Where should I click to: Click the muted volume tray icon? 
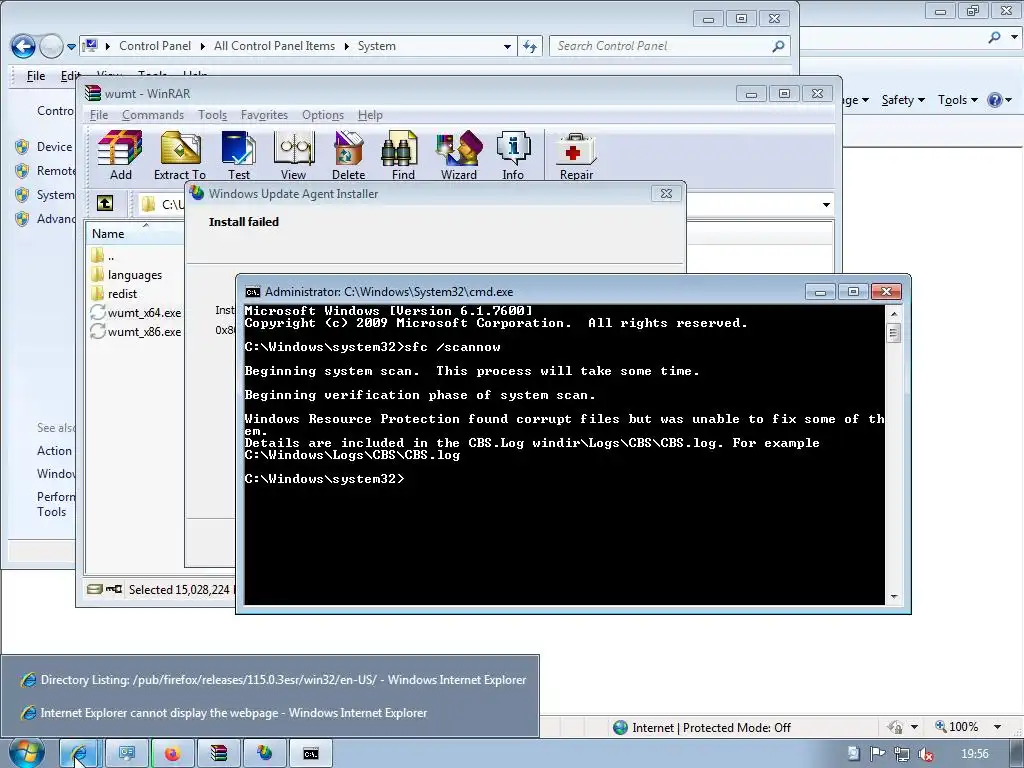click(x=925, y=754)
